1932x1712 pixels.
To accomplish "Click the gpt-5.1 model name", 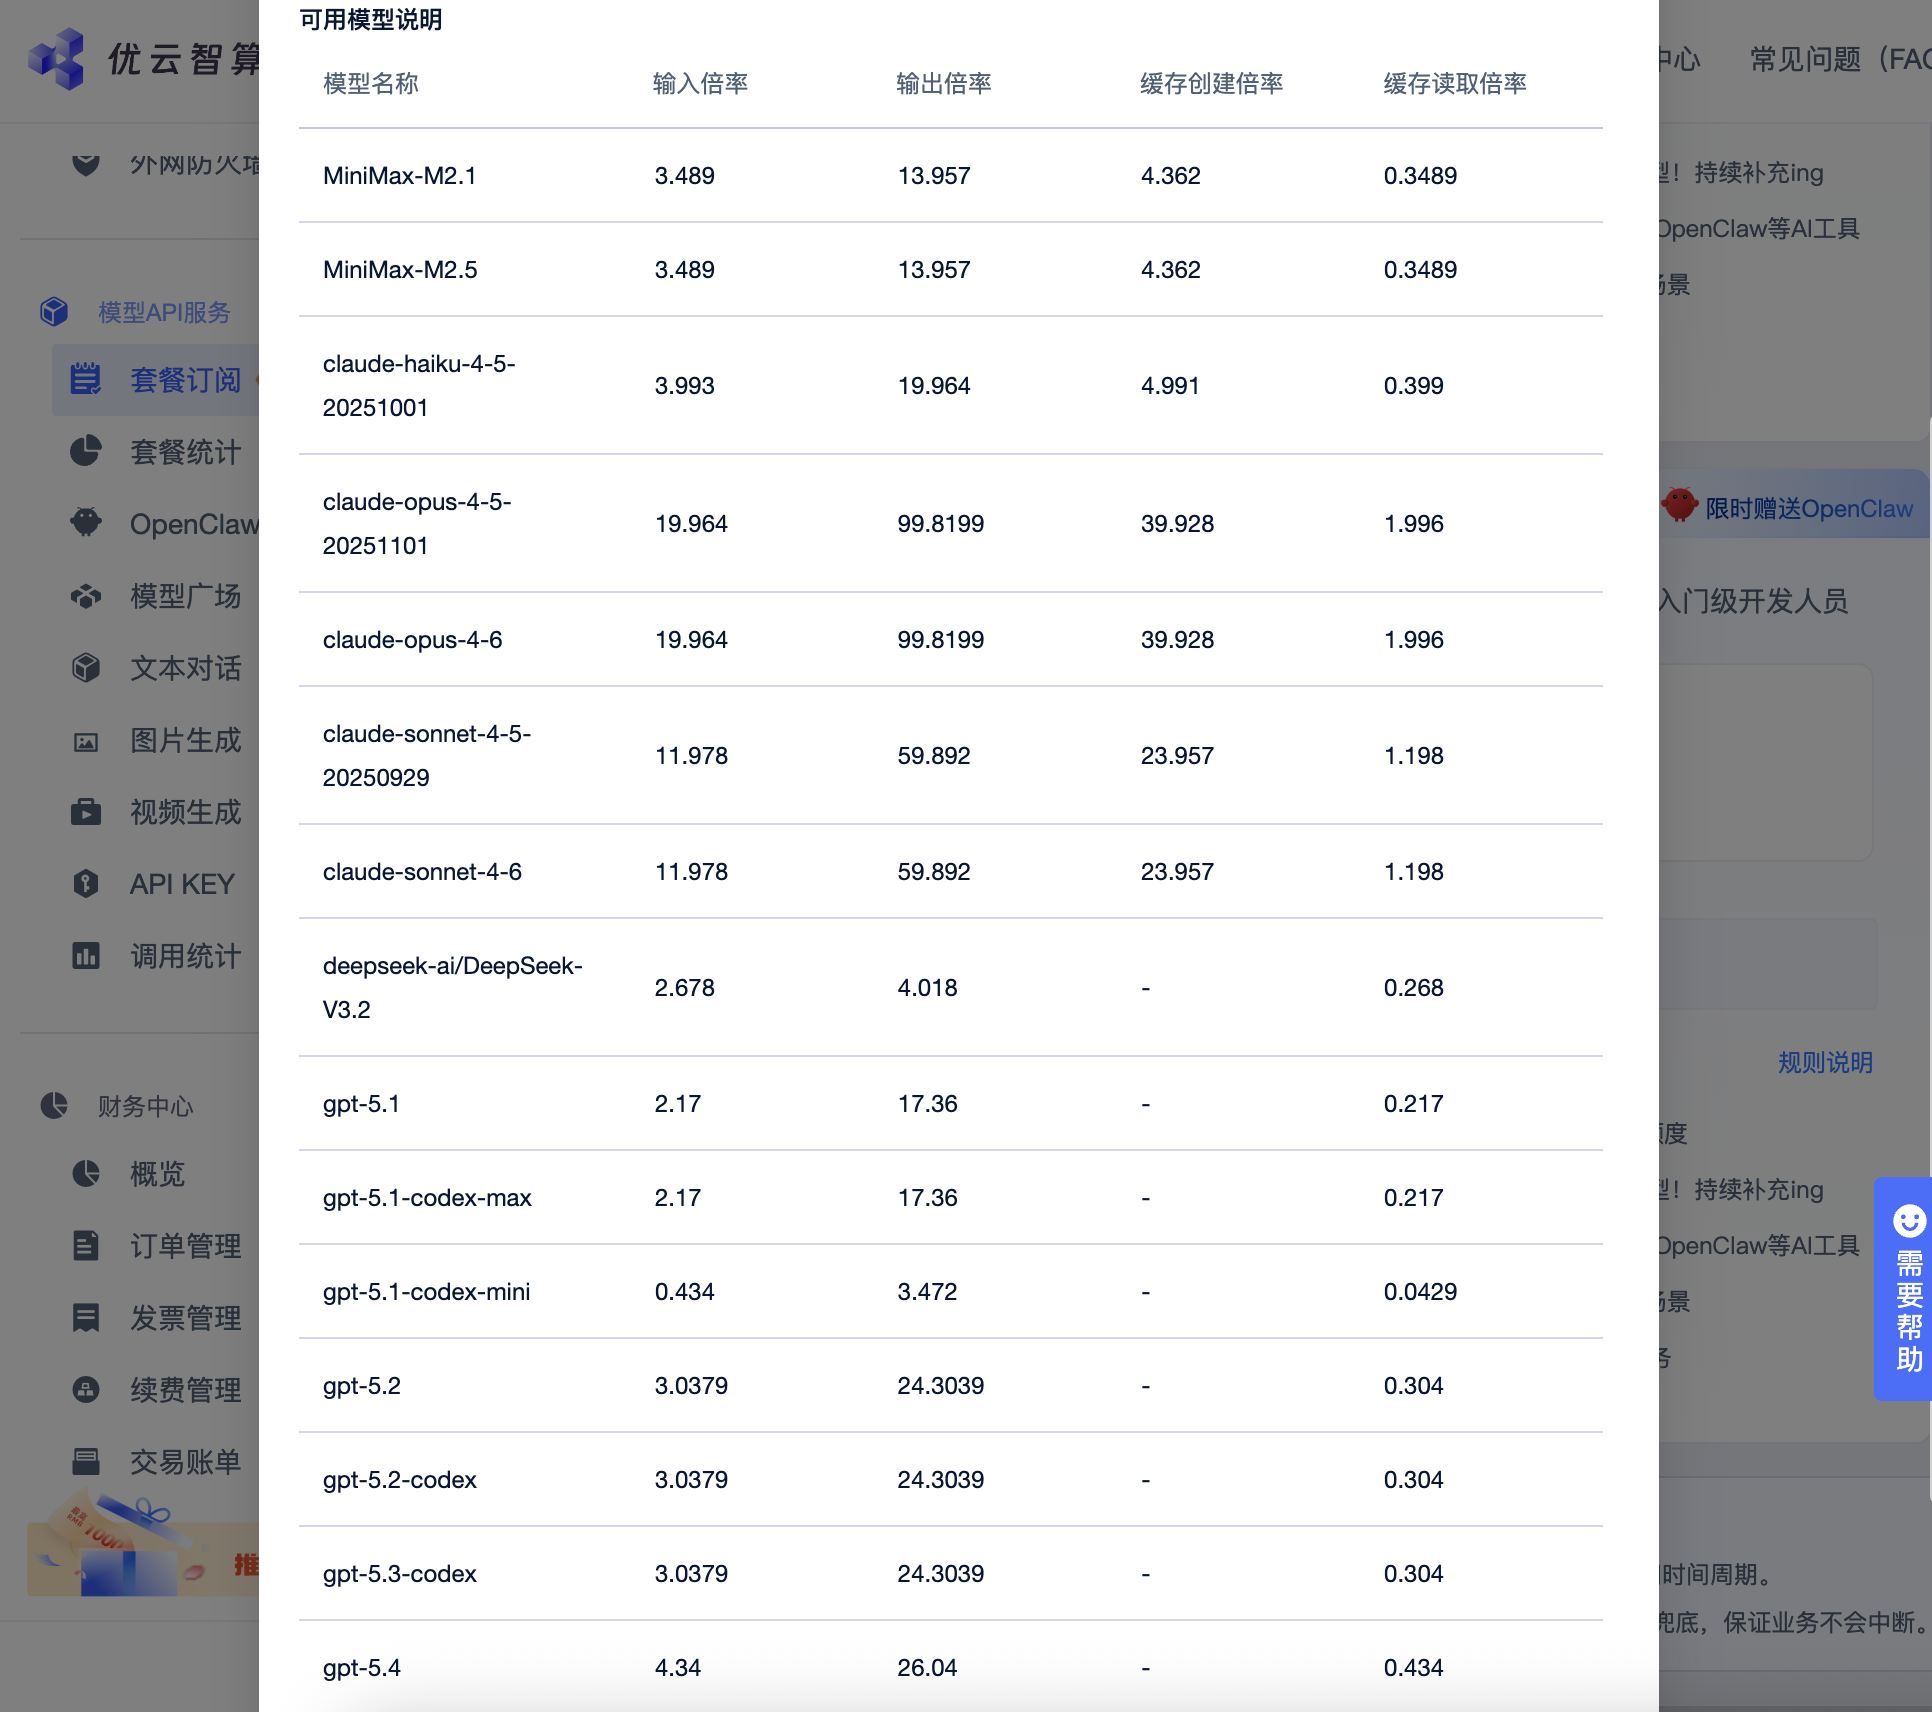I will [361, 1104].
